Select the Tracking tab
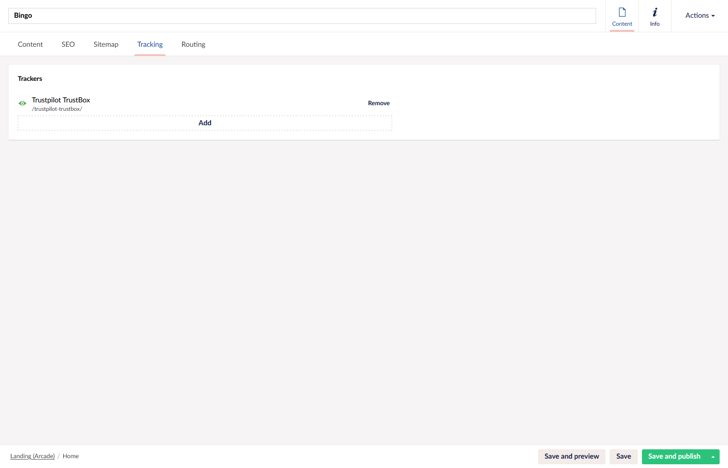Screen dimensions: 728x468 tap(150, 45)
